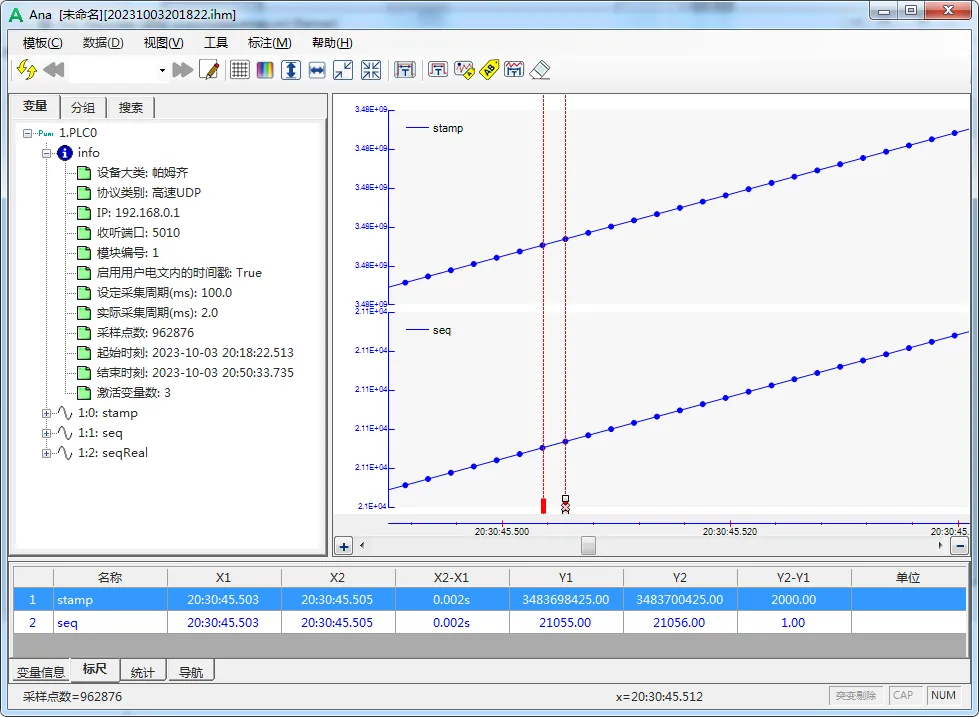Select the eraser tool icon
979x717 pixels.
[x=540, y=69]
